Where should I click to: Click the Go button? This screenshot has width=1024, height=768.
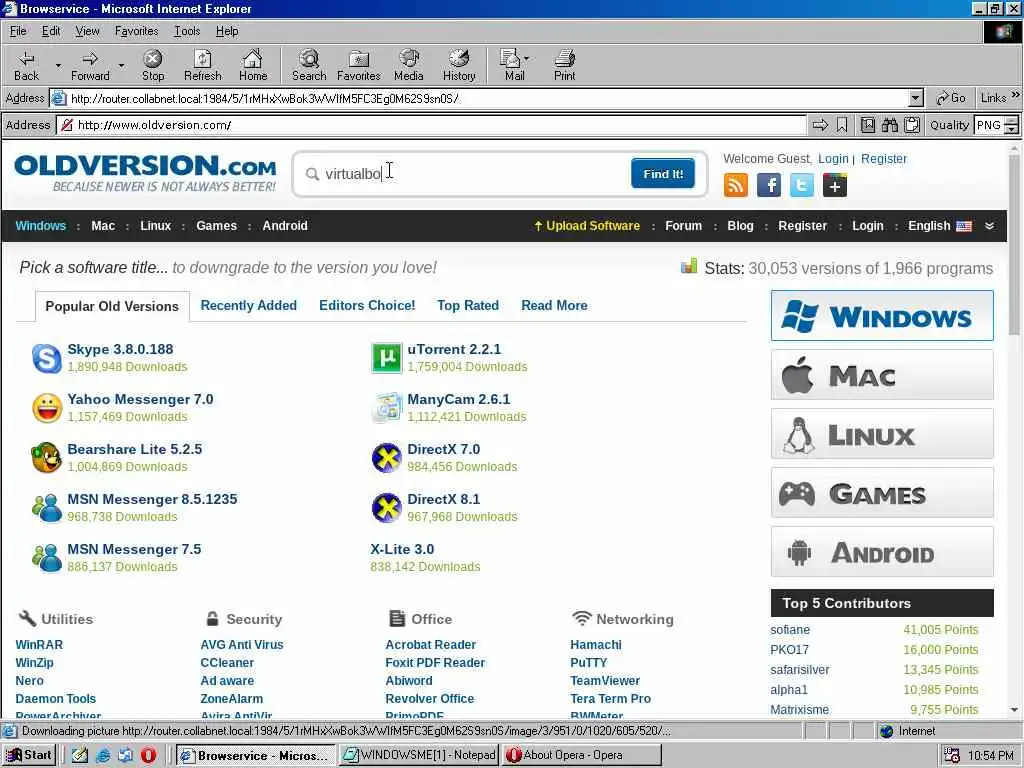(951, 98)
